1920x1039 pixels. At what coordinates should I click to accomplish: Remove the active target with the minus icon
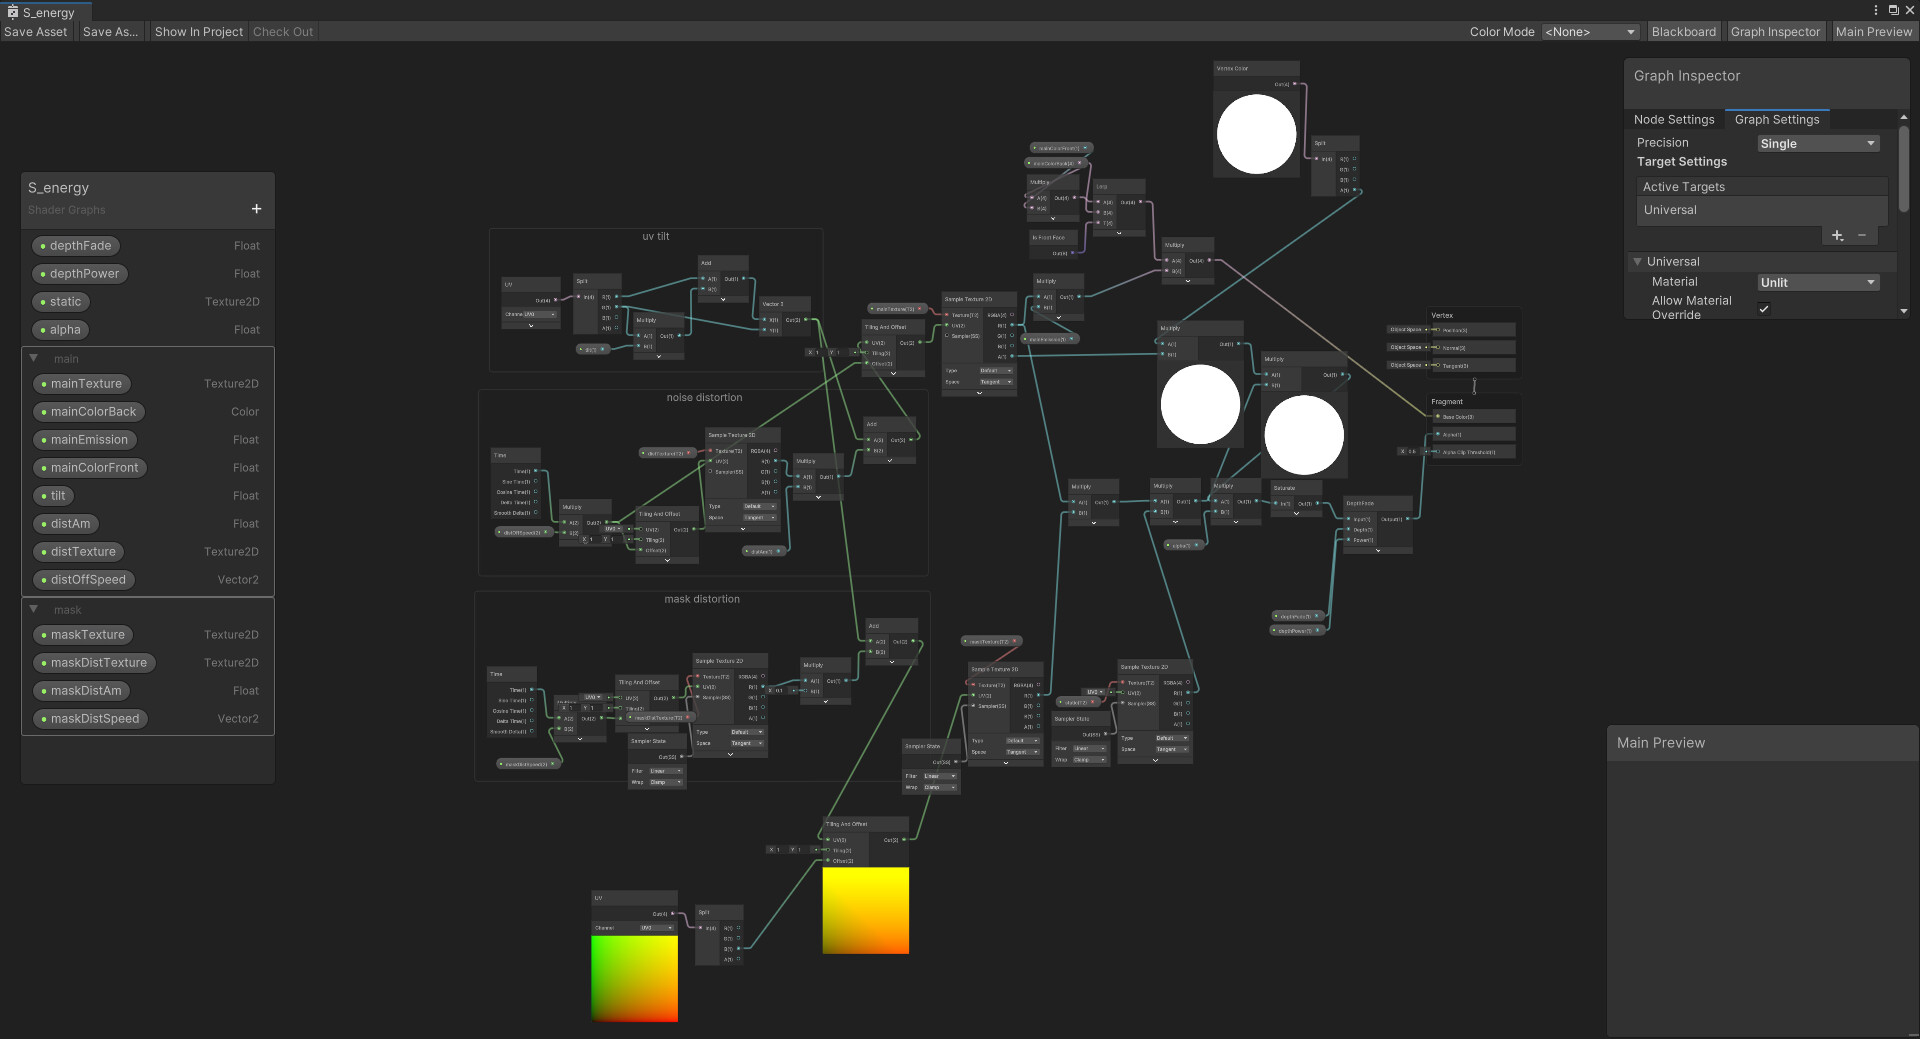(x=1862, y=236)
